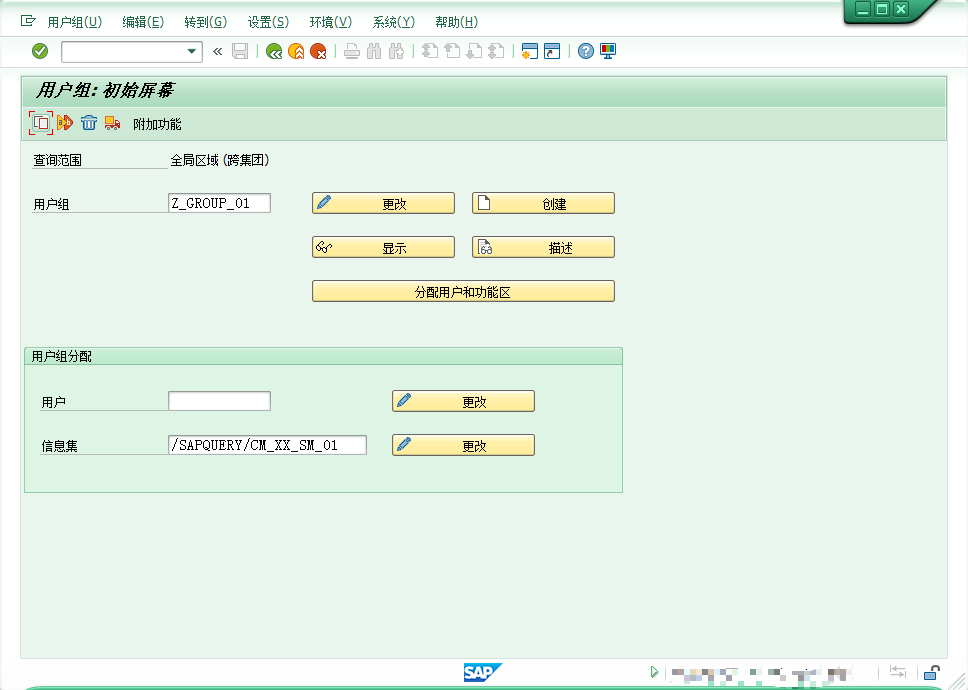Screen dimensions: 968x690
Task: Click the 信息集 field with /SAPQUERY/CM_XX_SM_01
Action: (267, 445)
